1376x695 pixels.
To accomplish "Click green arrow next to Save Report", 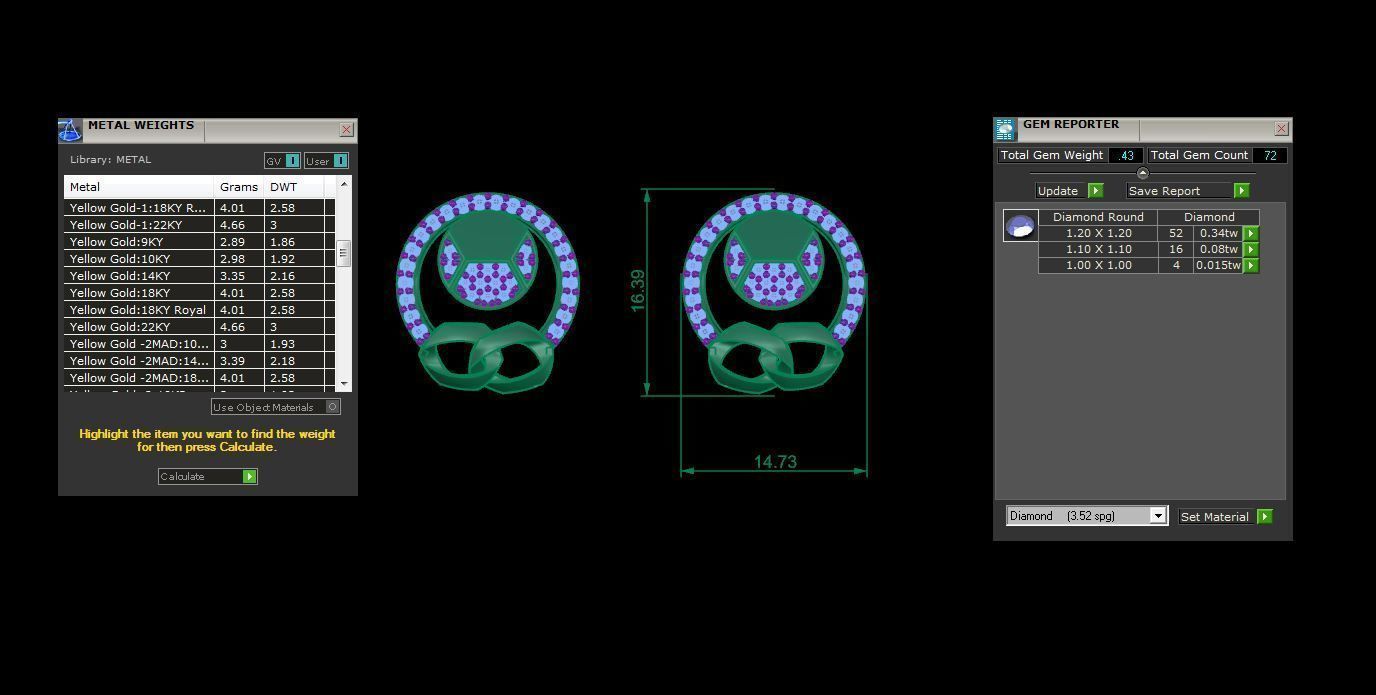I will click(1241, 191).
